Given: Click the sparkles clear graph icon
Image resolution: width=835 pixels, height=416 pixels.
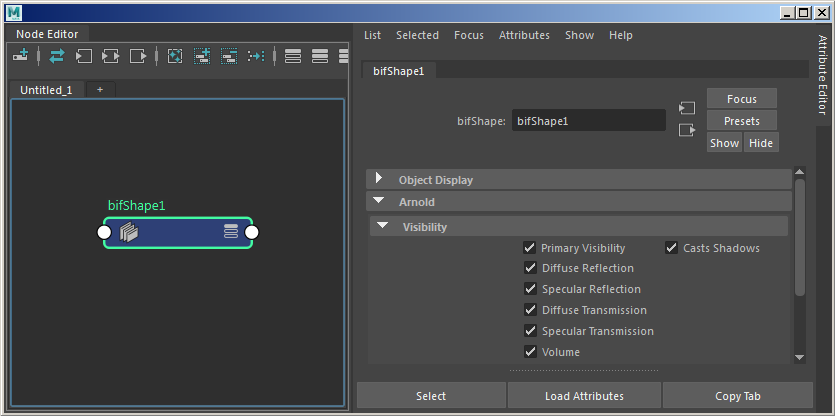Looking at the screenshot, I should [x=175, y=56].
